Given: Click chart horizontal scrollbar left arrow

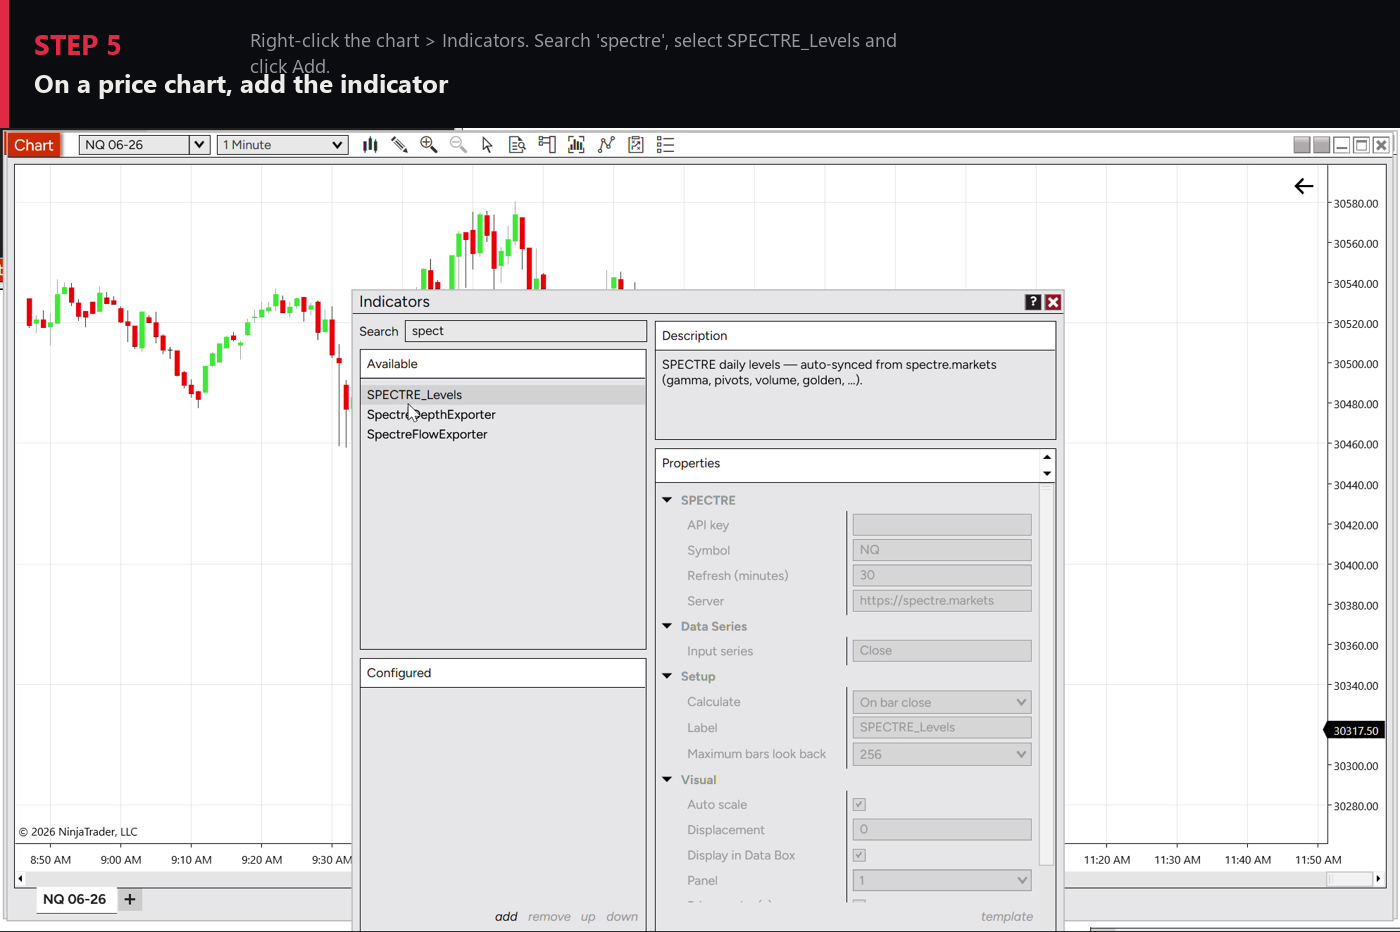Looking at the screenshot, I should pyautogui.click(x=20, y=879).
